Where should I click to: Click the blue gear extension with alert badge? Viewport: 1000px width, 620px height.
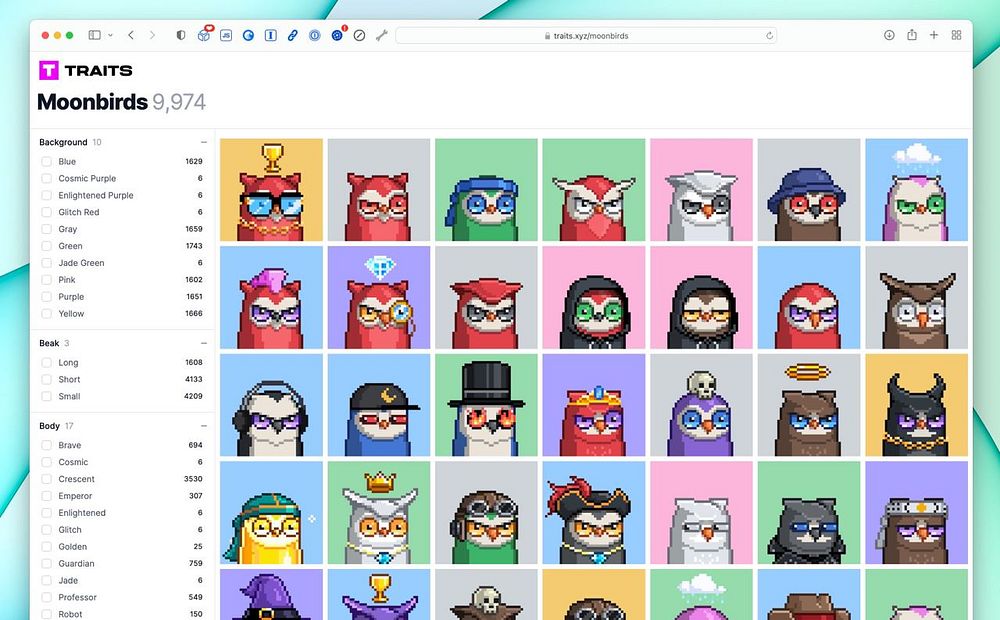pyautogui.click(x=337, y=35)
